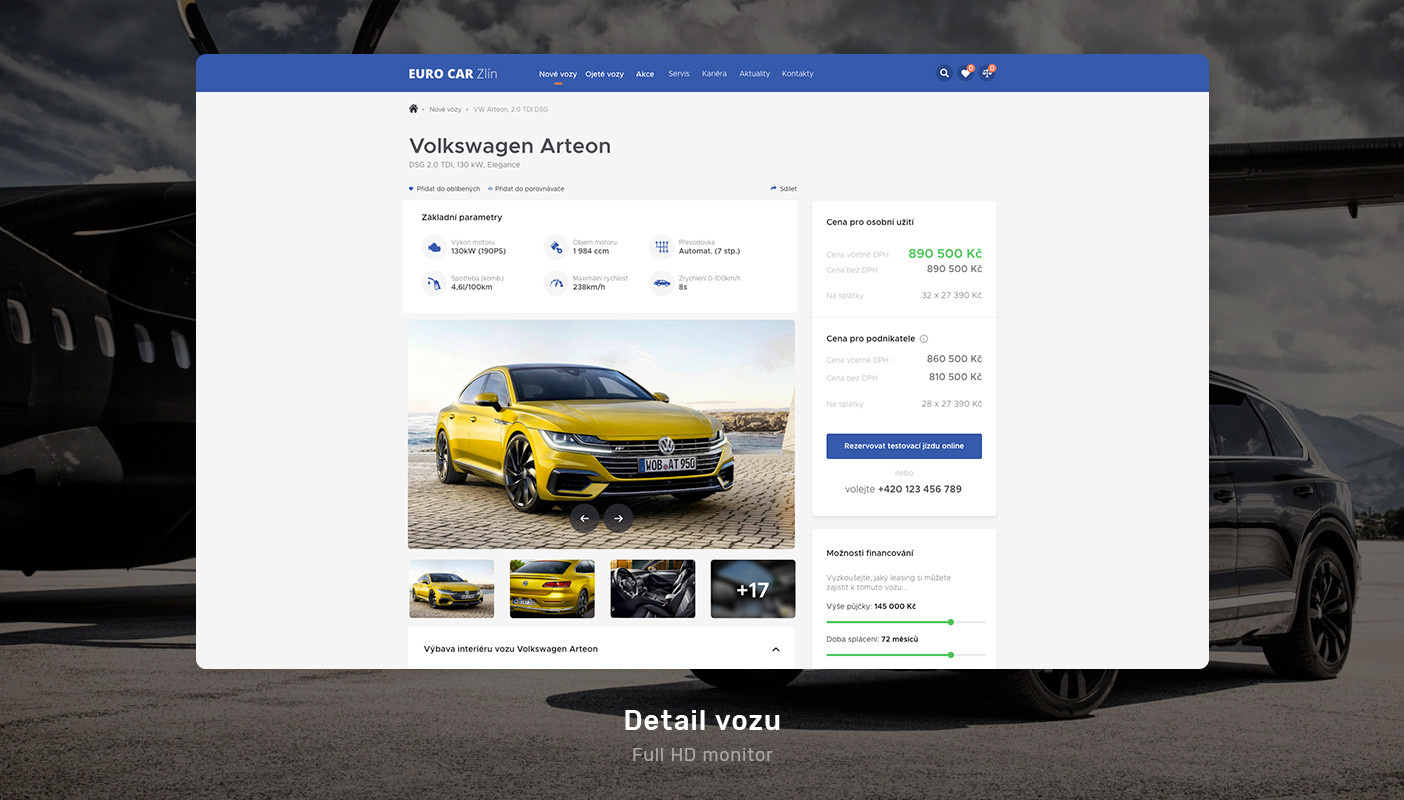This screenshot has height=800, width=1404.
Task: Adjust the Výše půjčky slider handle
Action: point(951,622)
